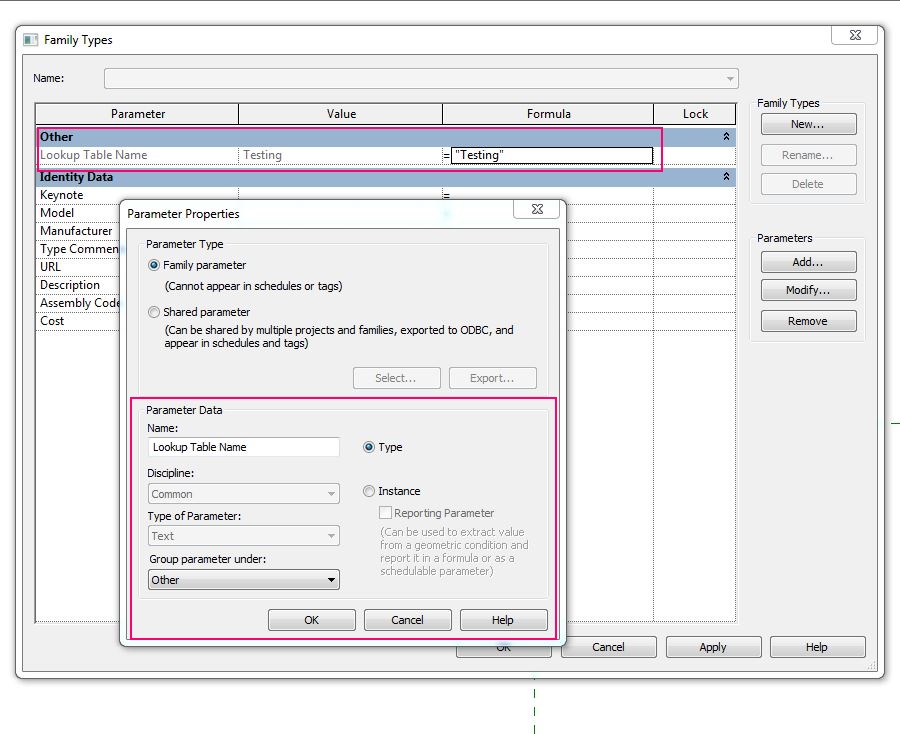Screen dimensions: 900x734
Task: Open the family type Name dropdown
Action: point(729,78)
